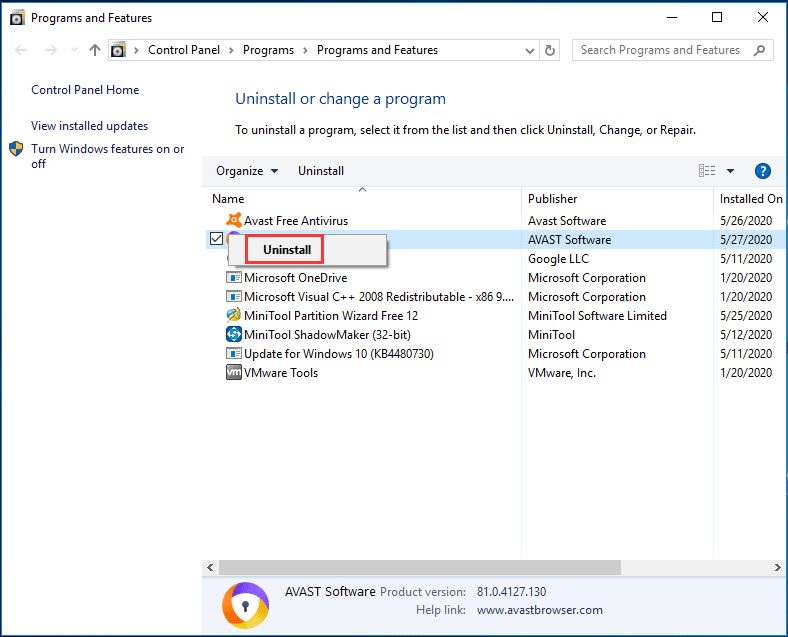Select Update for Windows 10 (KB4480730)
The height and width of the screenshot is (637, 788).
339,354
